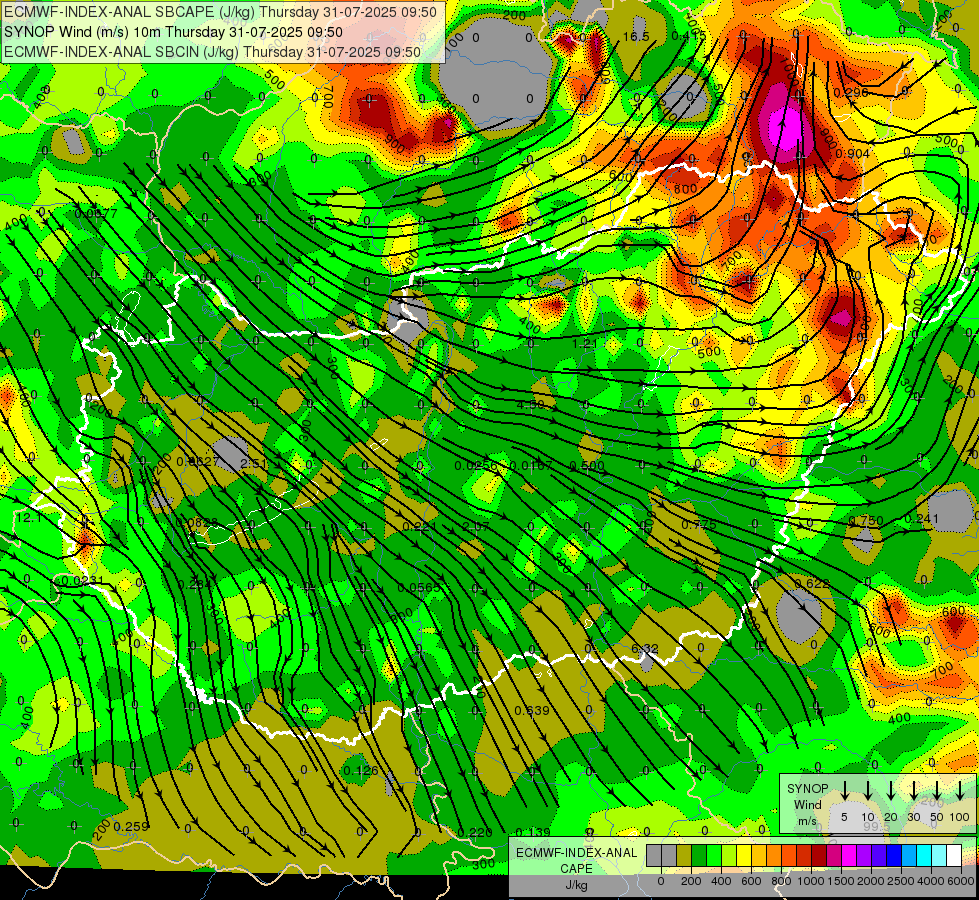Image resolution: width=979 pixels, height=900 pixels.
Task: Click the station value 0.904
Action: coord(852,154)
